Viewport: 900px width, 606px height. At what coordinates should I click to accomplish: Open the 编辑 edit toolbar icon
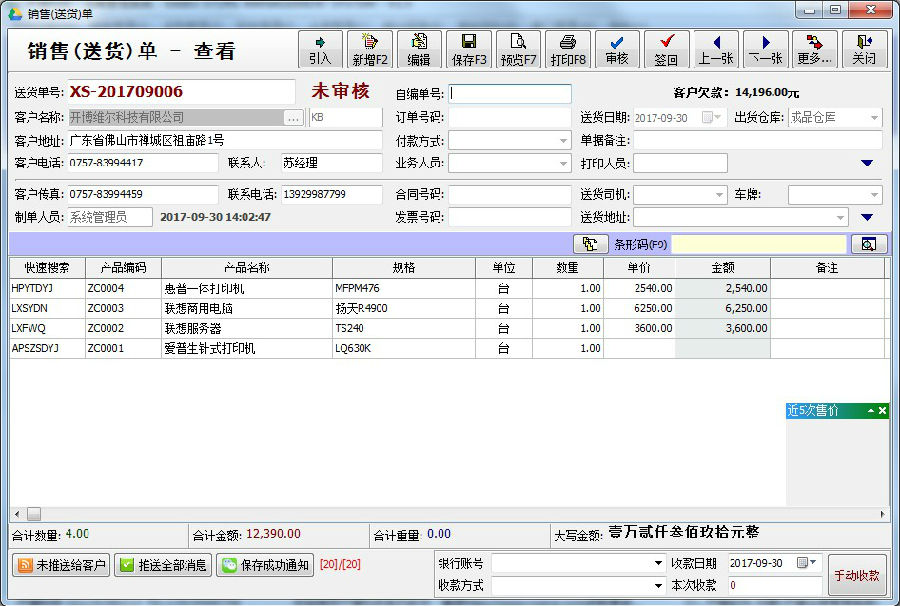click(x=419, y=49)
